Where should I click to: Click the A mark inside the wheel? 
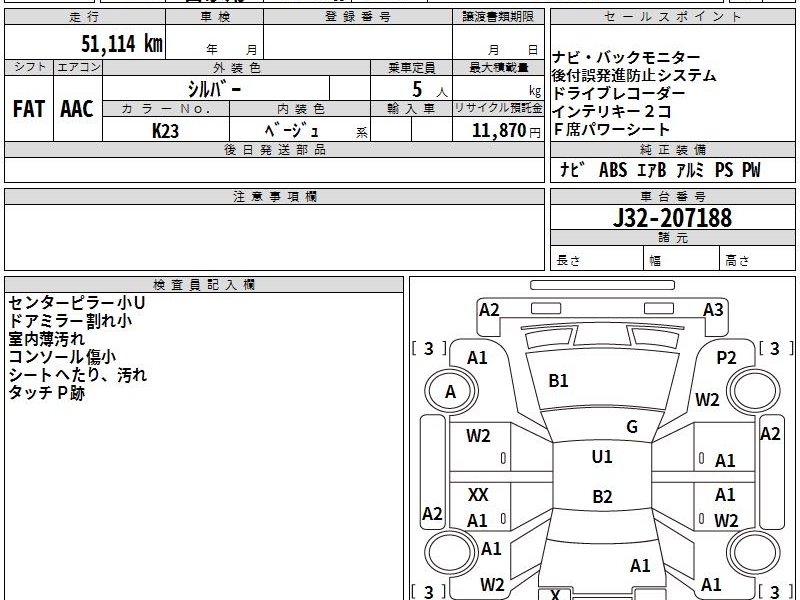point(450,392)
